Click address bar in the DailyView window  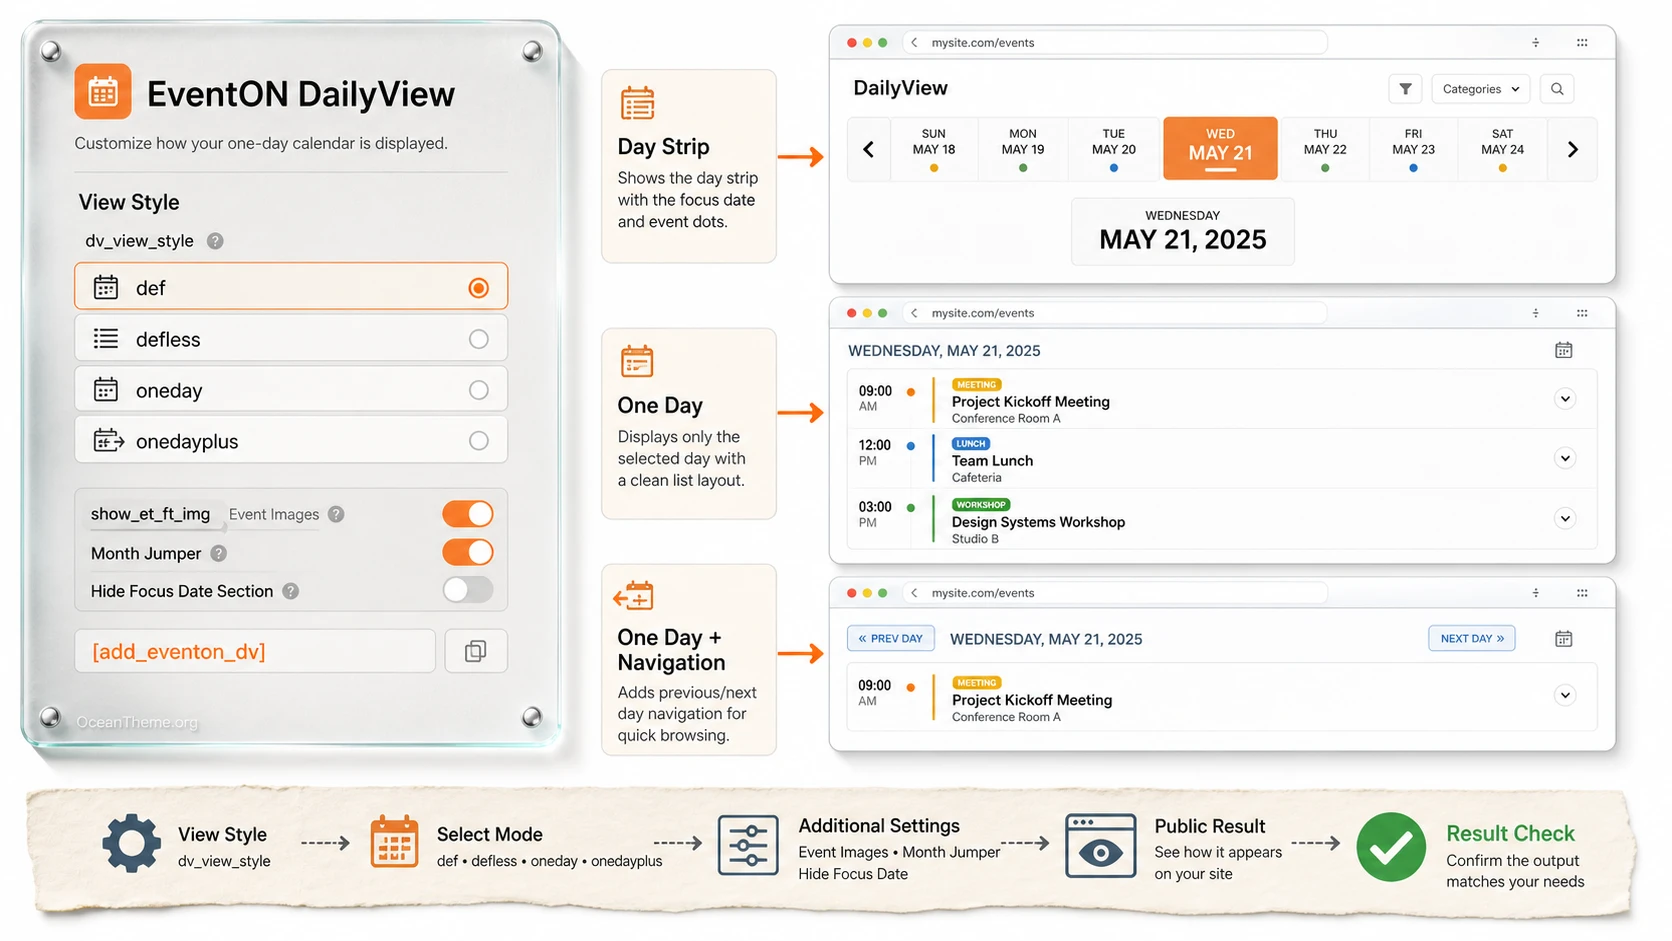(x=1115, y=42)
